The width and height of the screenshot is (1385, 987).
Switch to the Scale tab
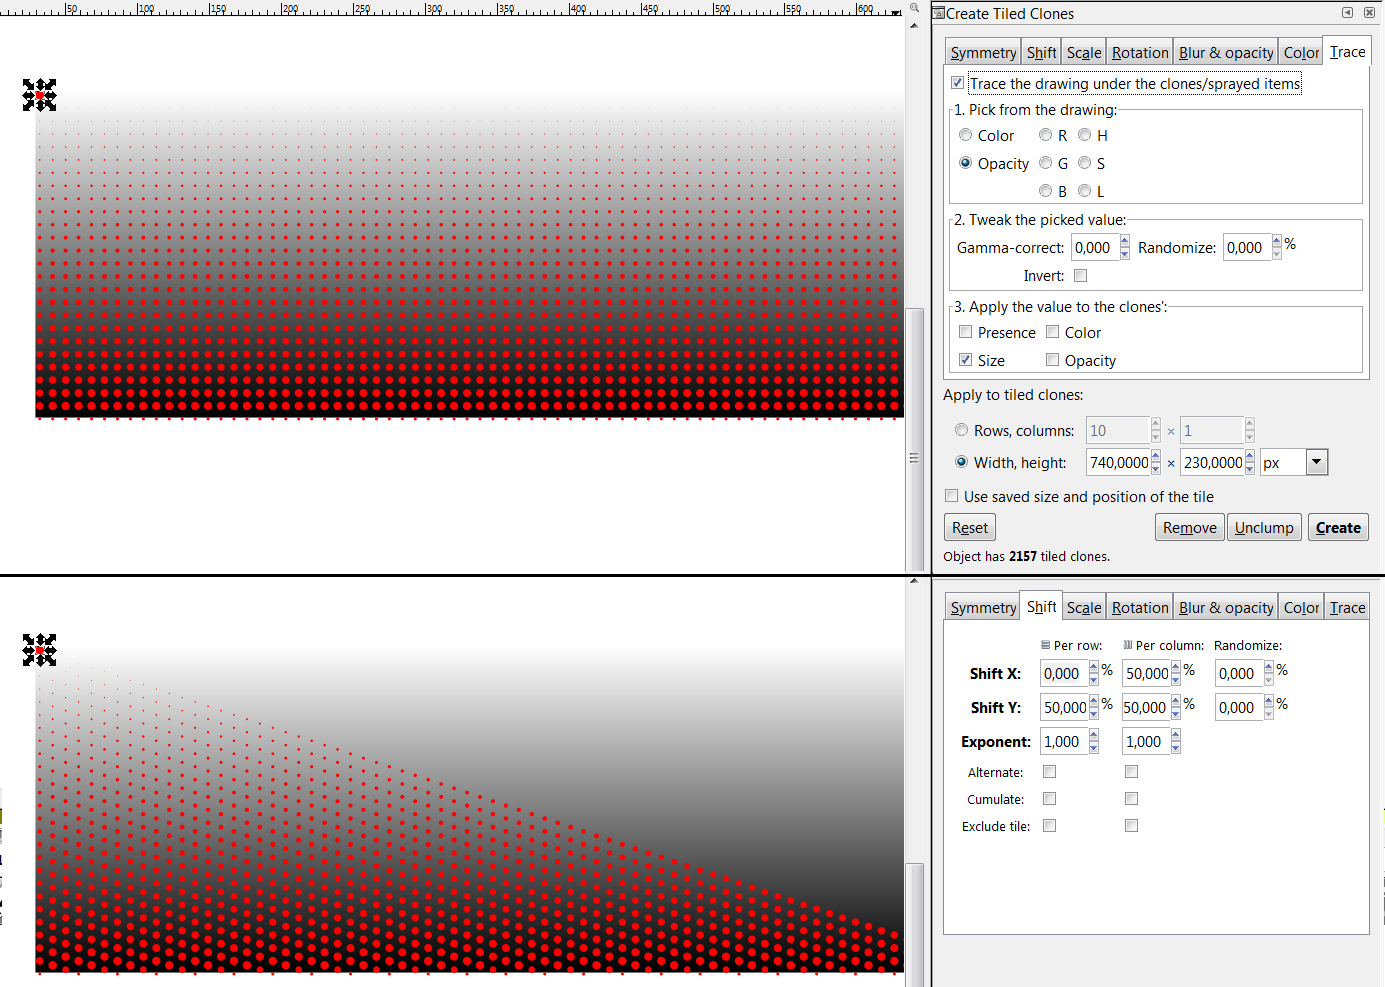[1083, 51]
